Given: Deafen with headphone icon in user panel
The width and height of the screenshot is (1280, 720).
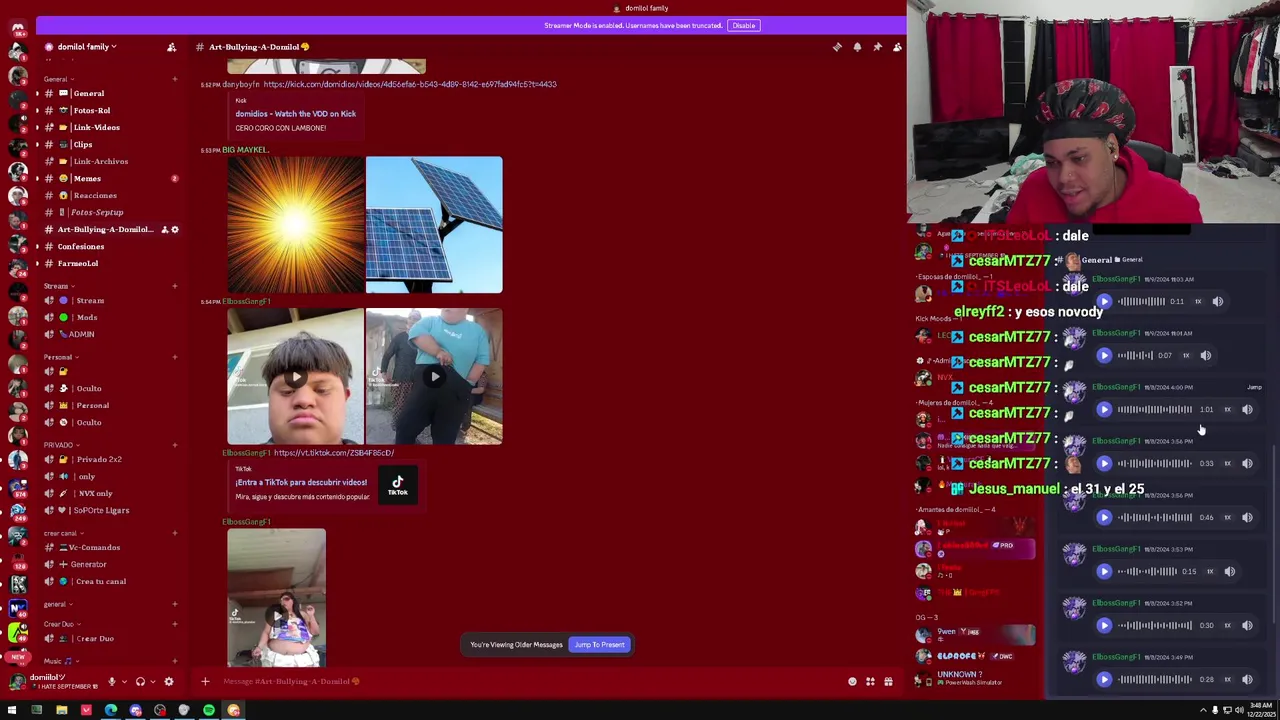Looking at the screenshot, I should point(140,682).
